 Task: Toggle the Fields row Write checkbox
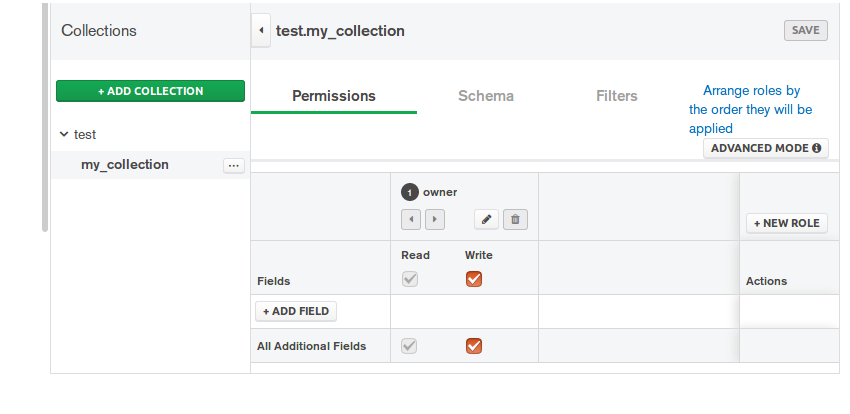tap(474, 280)
